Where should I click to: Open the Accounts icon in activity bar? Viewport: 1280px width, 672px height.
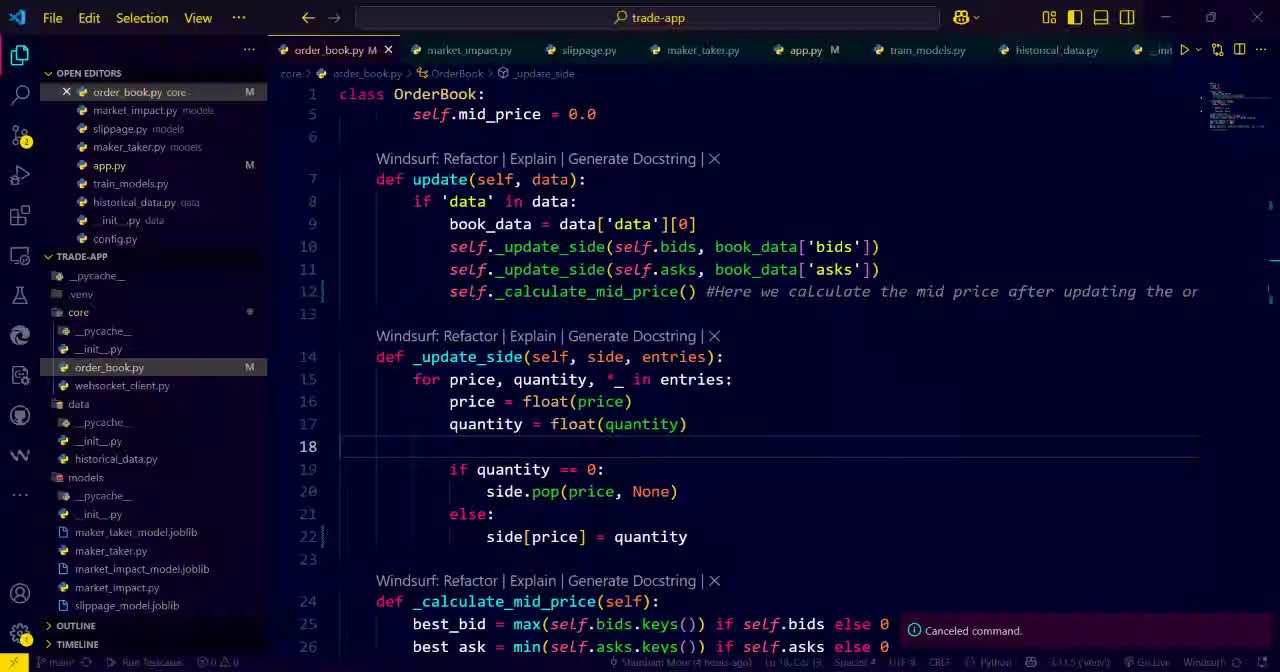click(19, 594)
